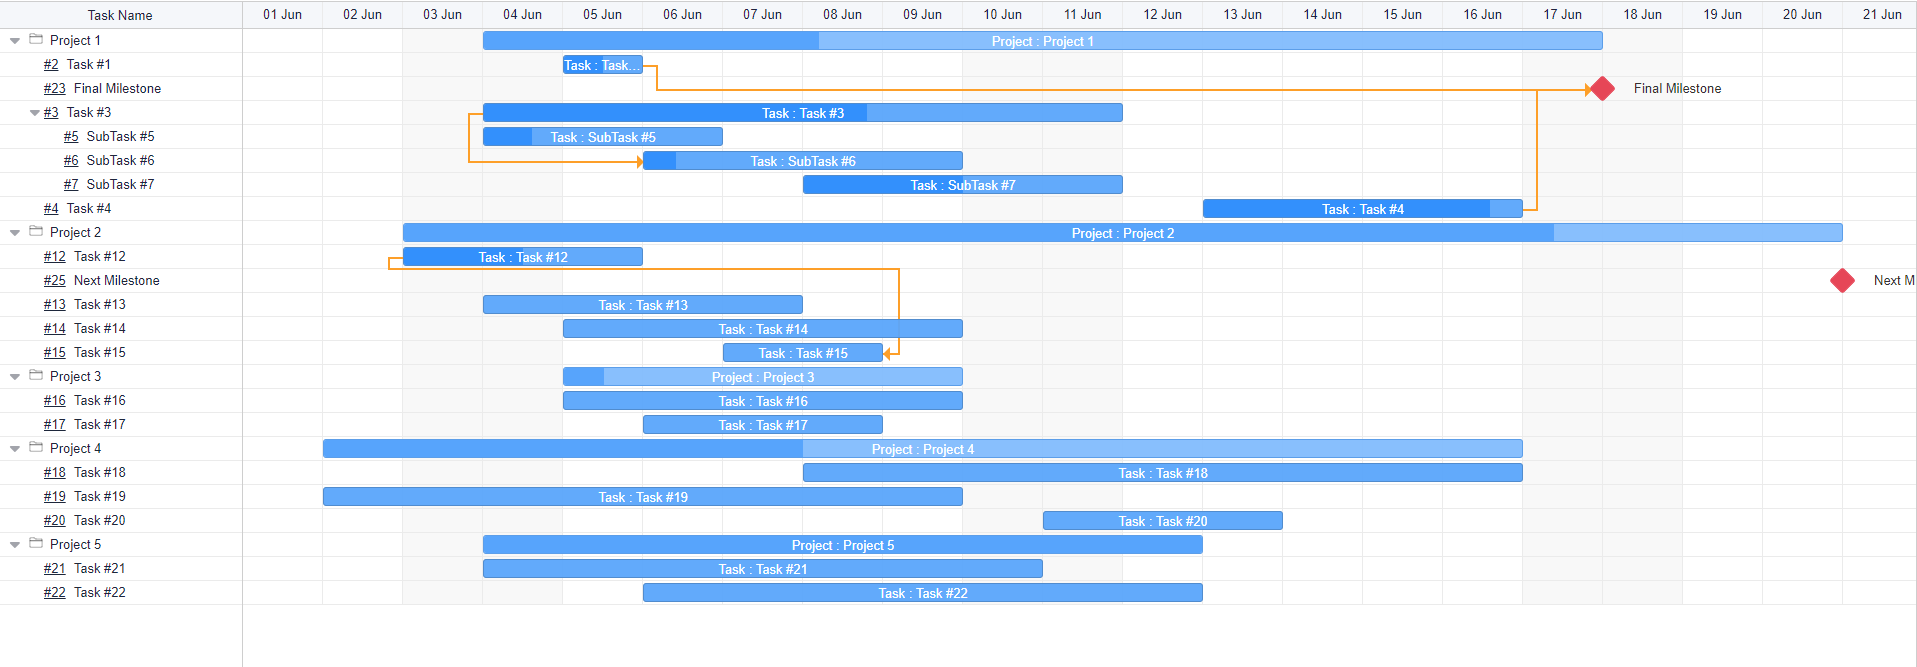The height and width of the screenshot is (667, 1917).
Task: Open the #23 Final Milestone link
Action: [54, 89]
